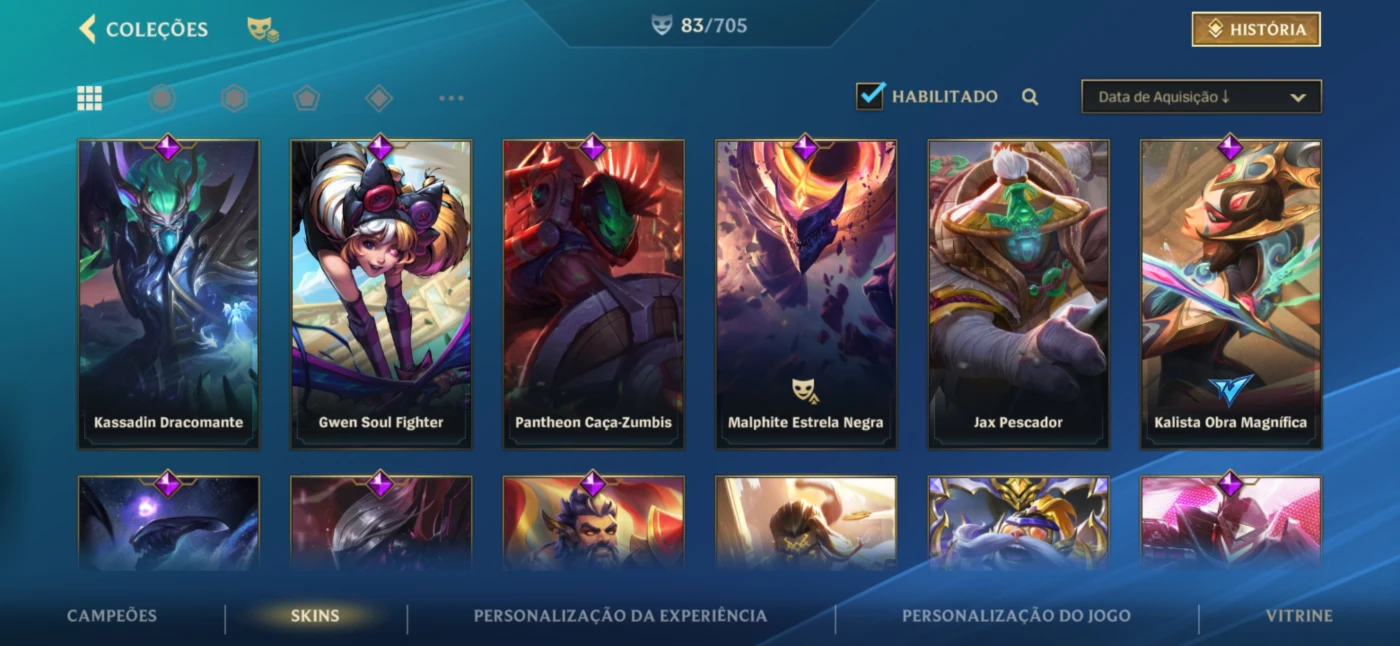Go to the Vitrine tab
1400x646 pixels.
point(1299,616)
